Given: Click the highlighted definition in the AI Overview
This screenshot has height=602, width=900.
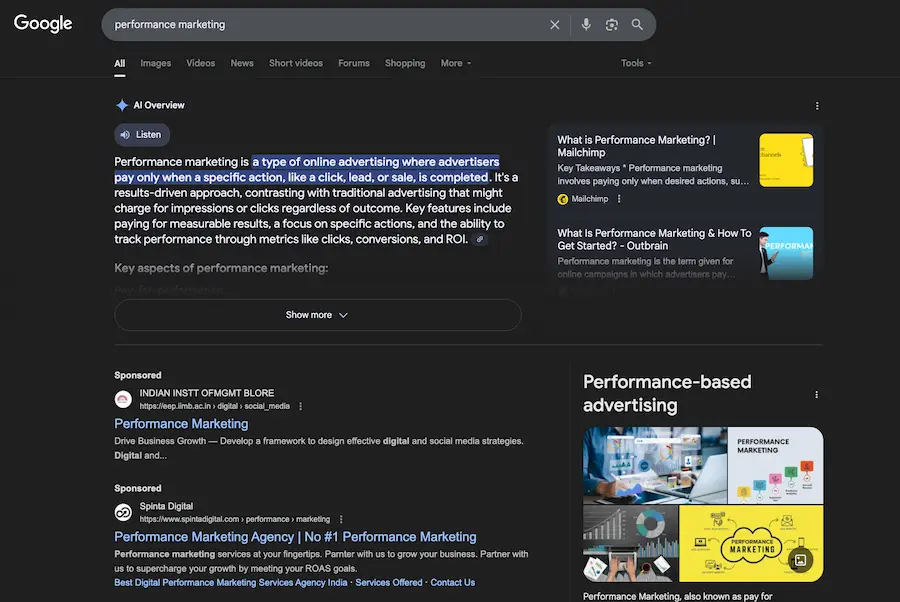Looking at the screenshot, I should [x=307, y=169].
